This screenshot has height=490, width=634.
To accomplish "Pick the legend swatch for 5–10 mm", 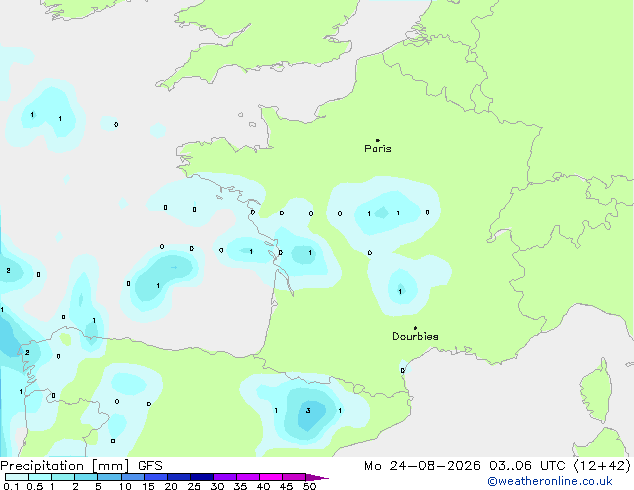I will coord(109,477).
